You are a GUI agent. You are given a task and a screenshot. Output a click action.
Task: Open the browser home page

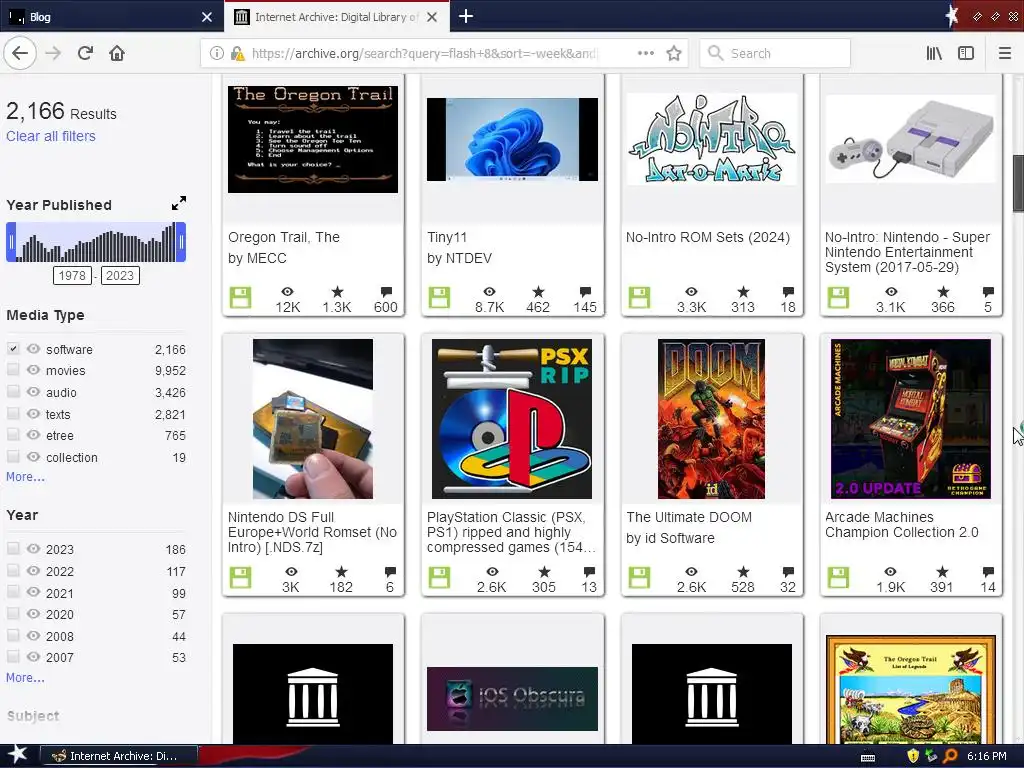pos(117,53)
